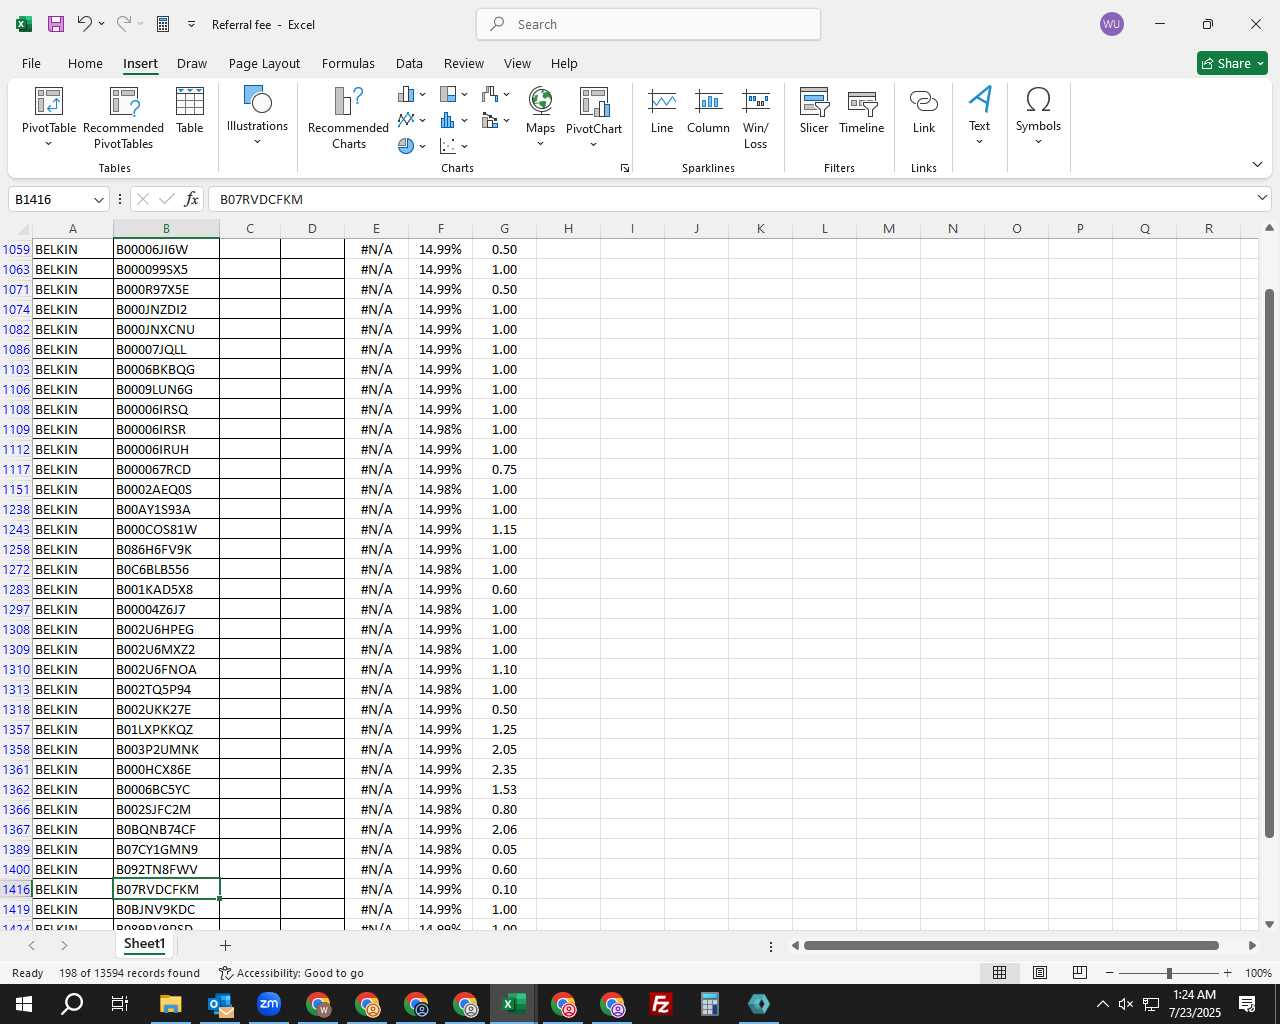Open the Text group options
The width and height of the screenshot is (1280, 1024).
point(980,116)
